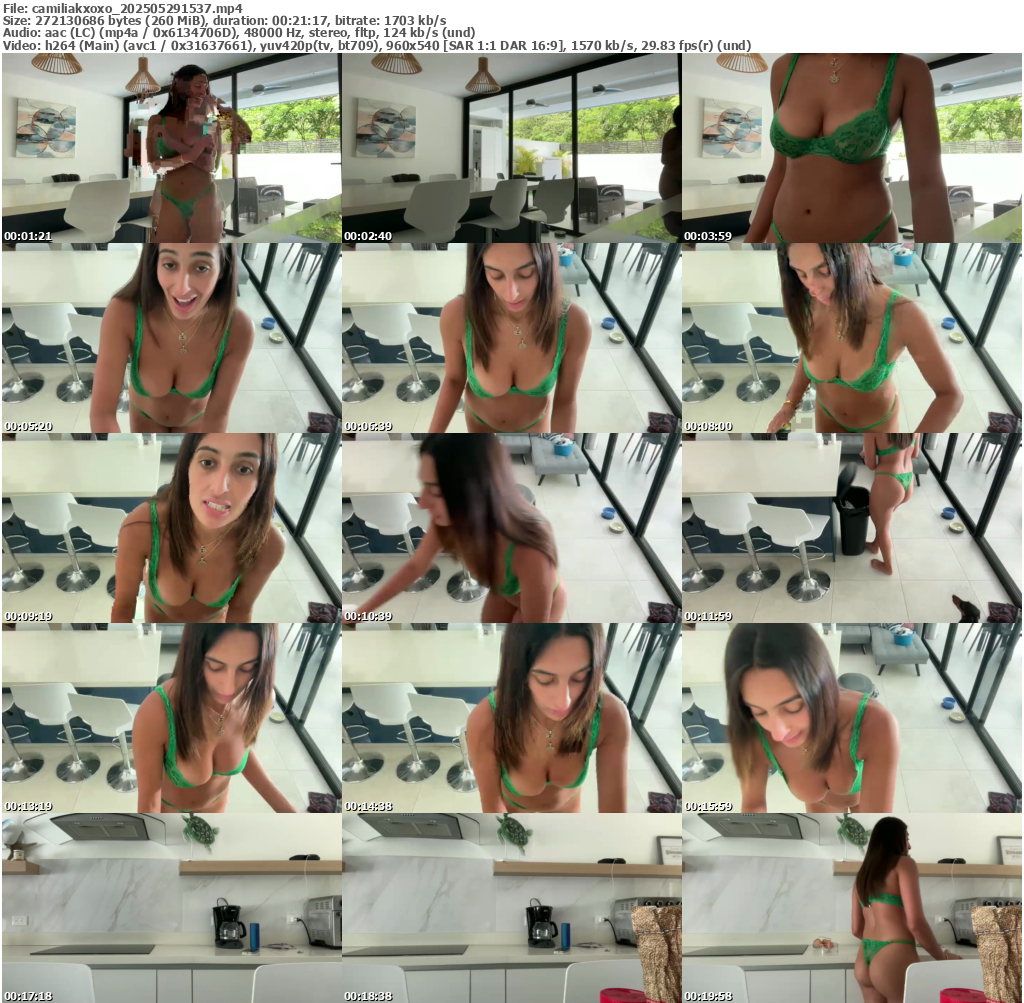Click the Size and duration info line

[224, 20]
